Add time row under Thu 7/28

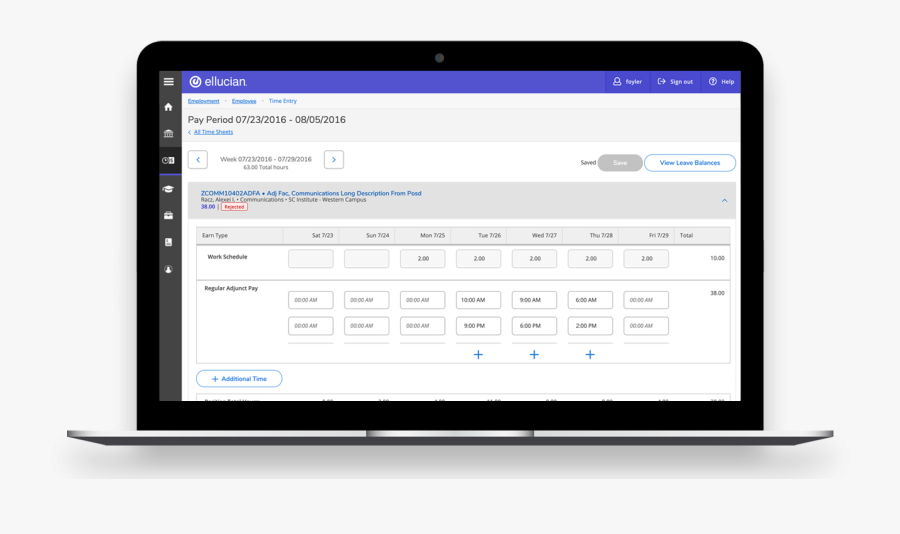(x=590, y=354)
